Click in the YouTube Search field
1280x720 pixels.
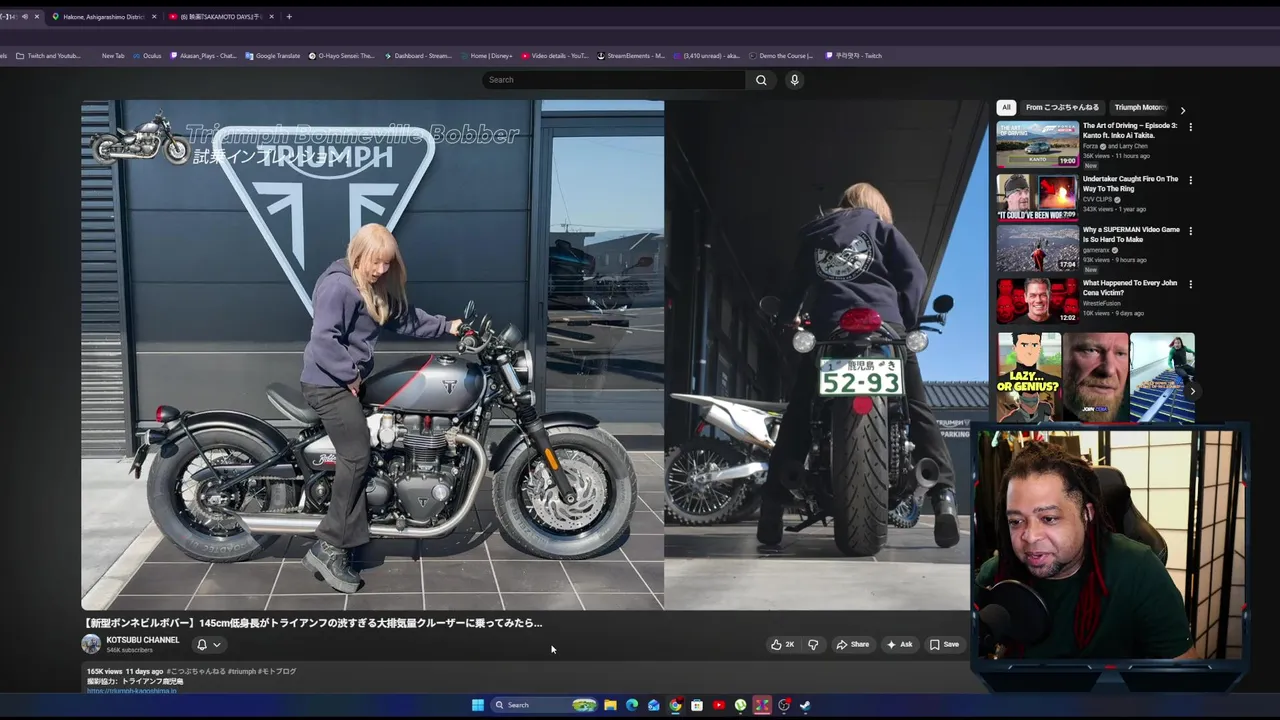click(614, 80)
